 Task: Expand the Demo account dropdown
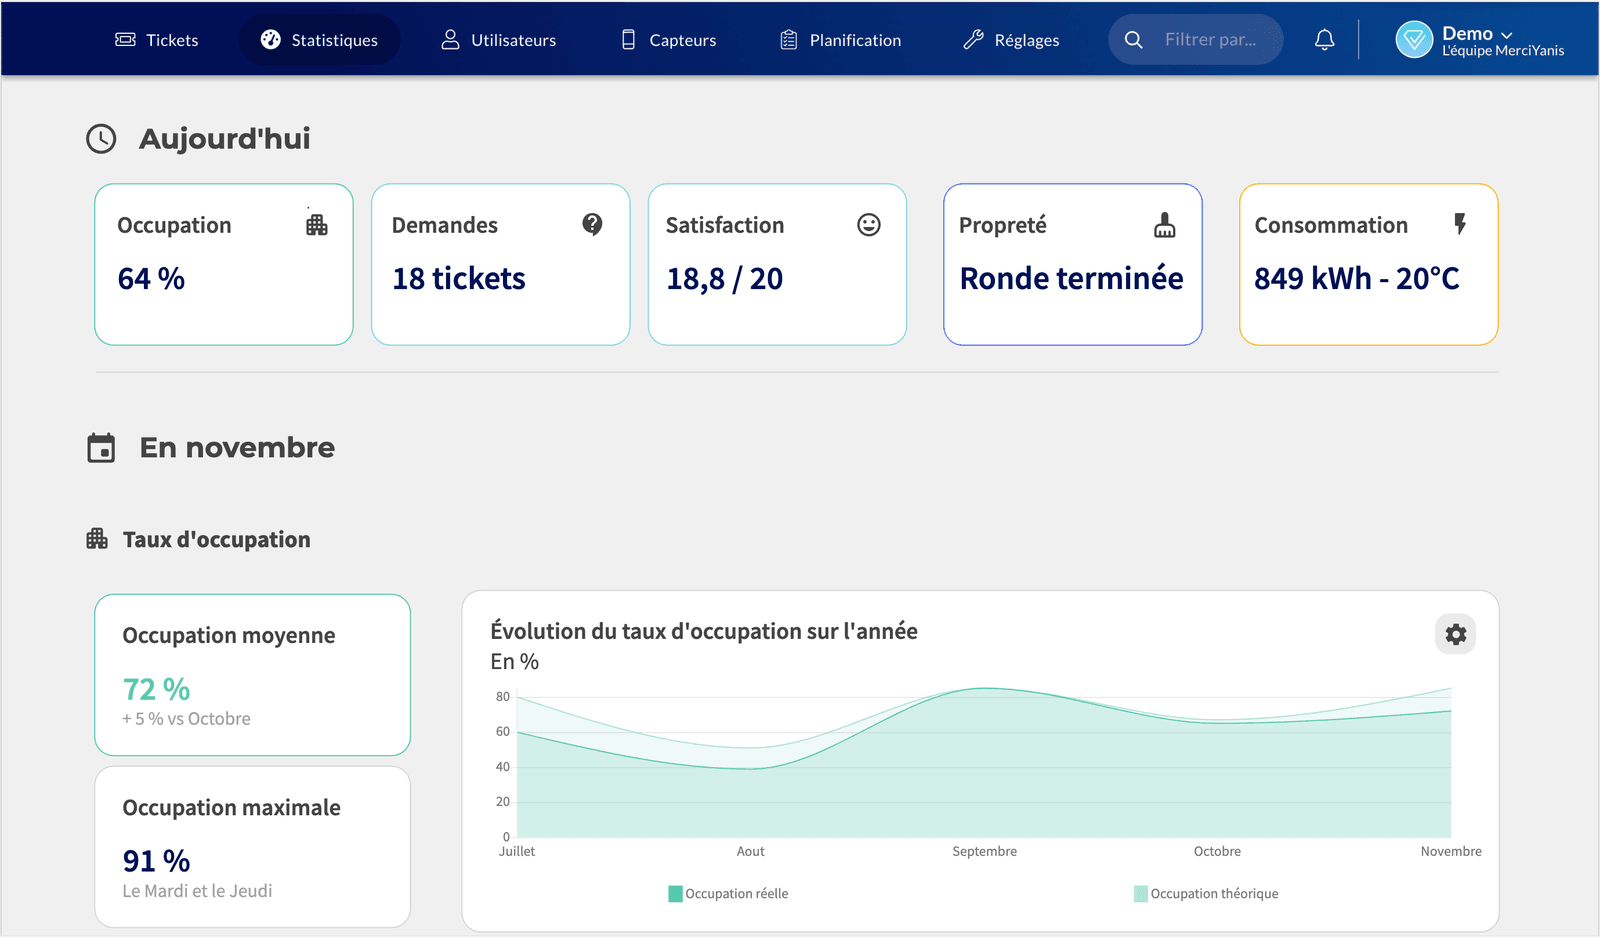[x=1477, y=34]
